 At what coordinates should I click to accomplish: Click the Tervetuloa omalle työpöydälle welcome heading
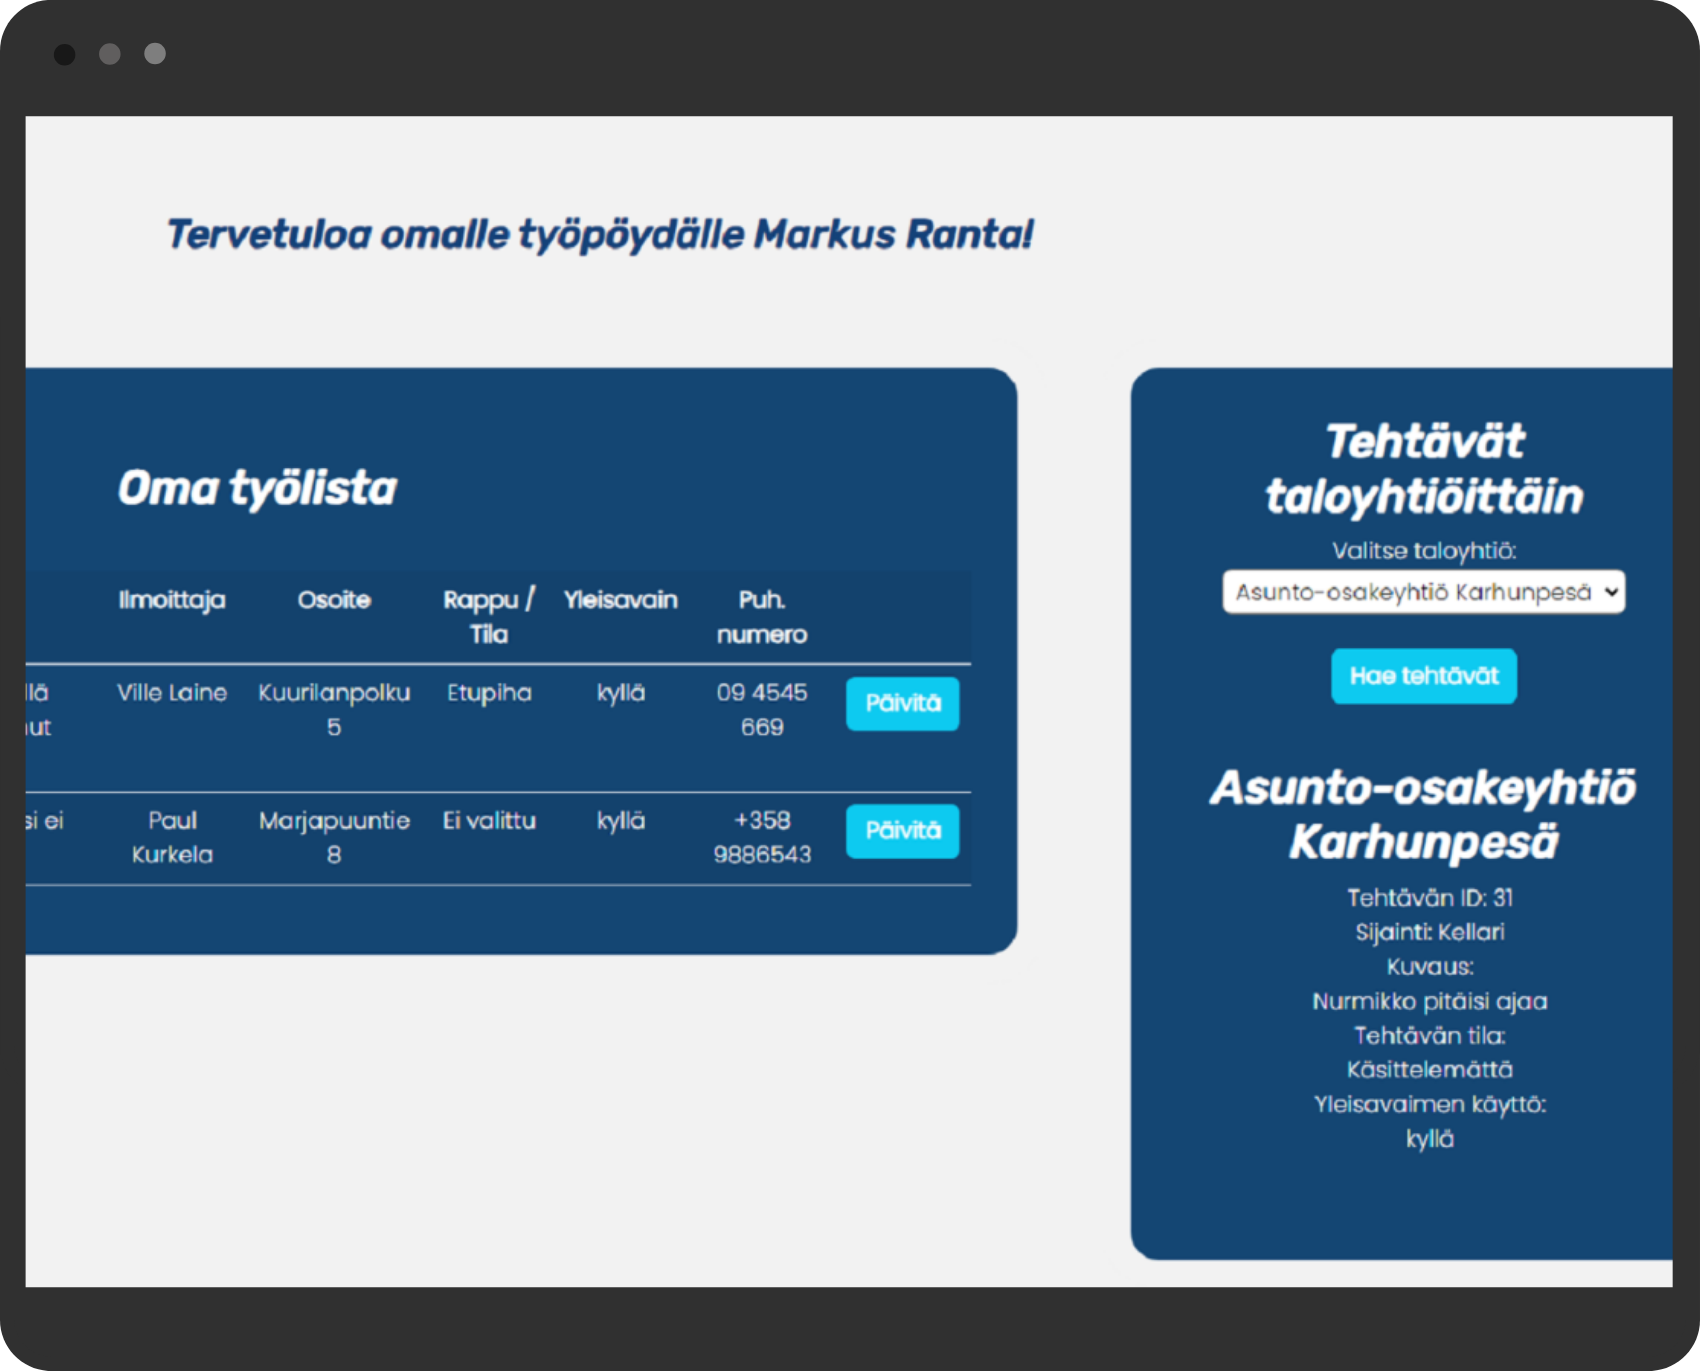599,235
